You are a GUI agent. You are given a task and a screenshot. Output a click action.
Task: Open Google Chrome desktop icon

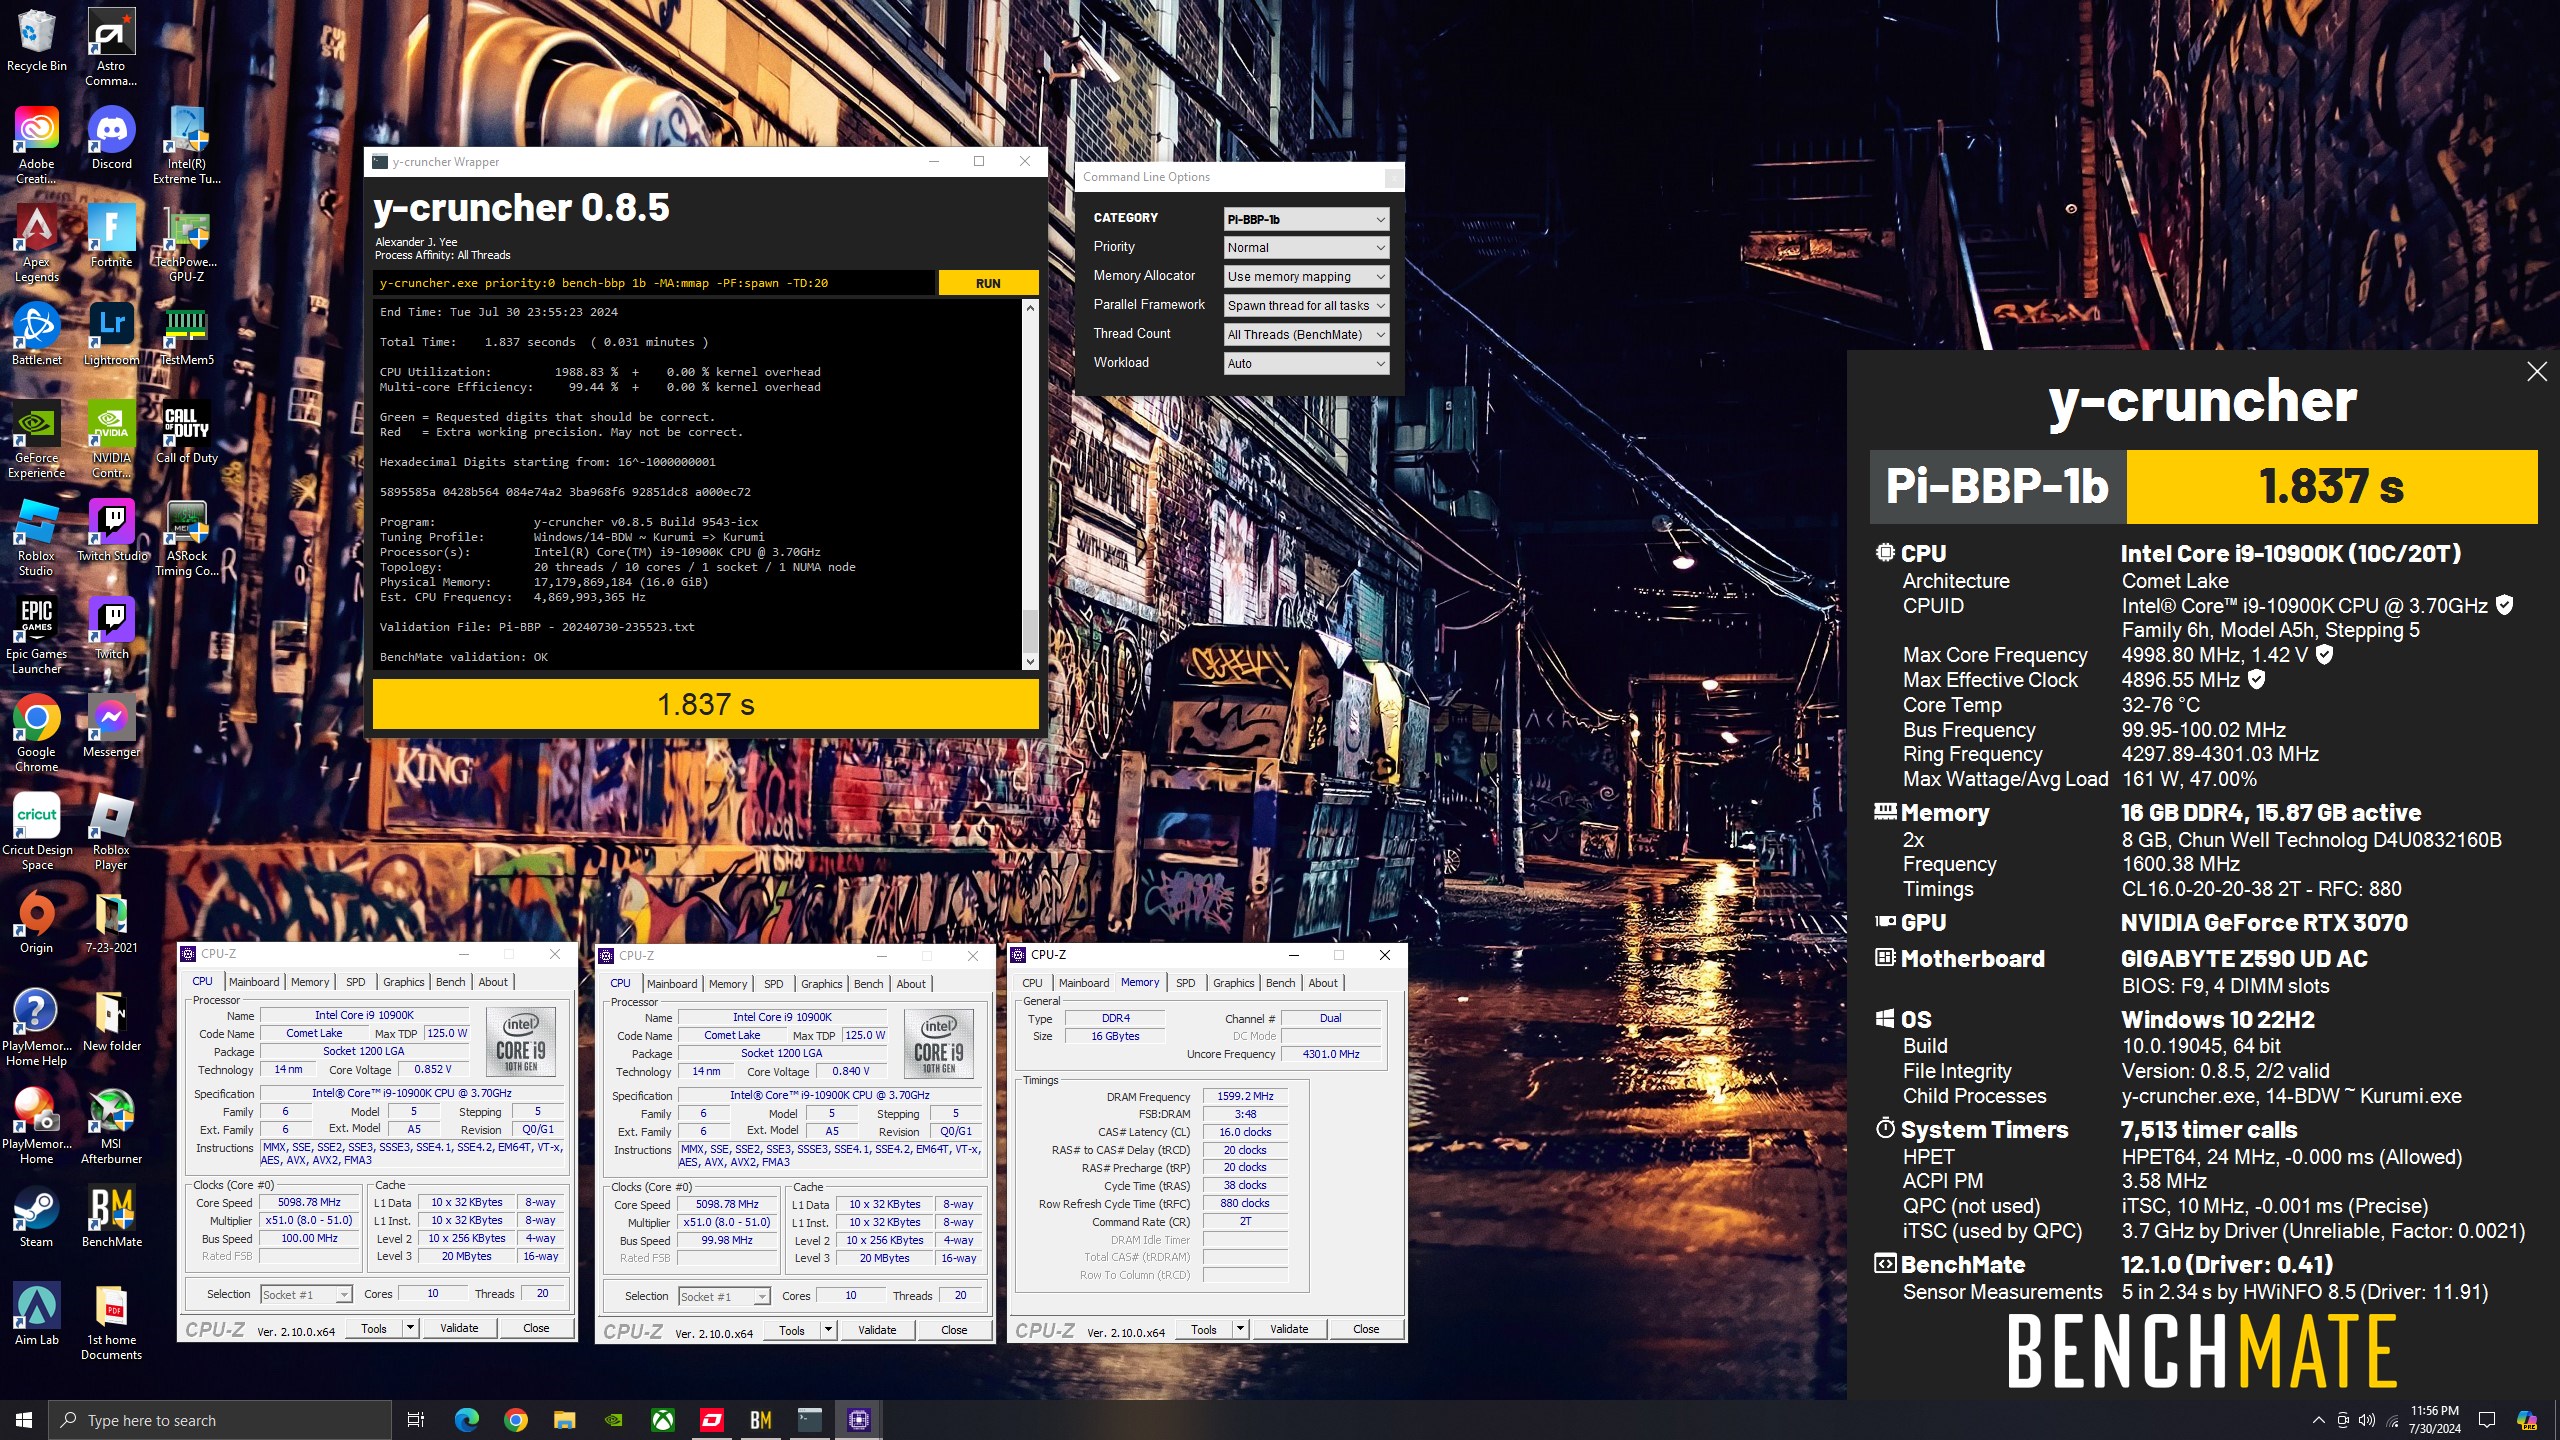tap(36, 733)
